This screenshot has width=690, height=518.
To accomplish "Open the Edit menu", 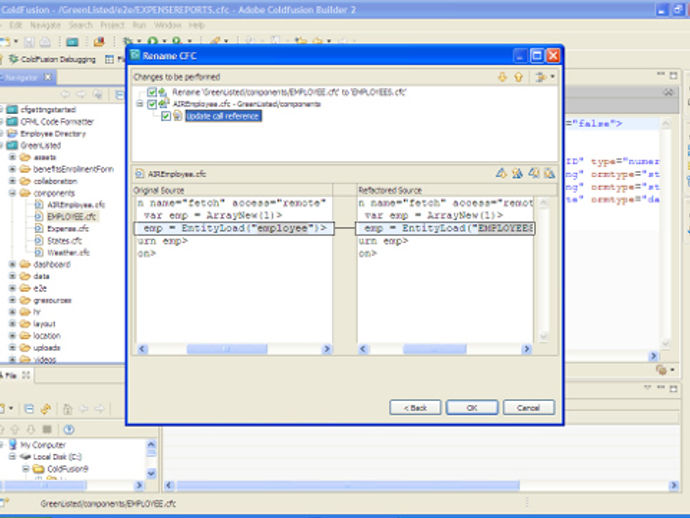I will click(16, 25).
